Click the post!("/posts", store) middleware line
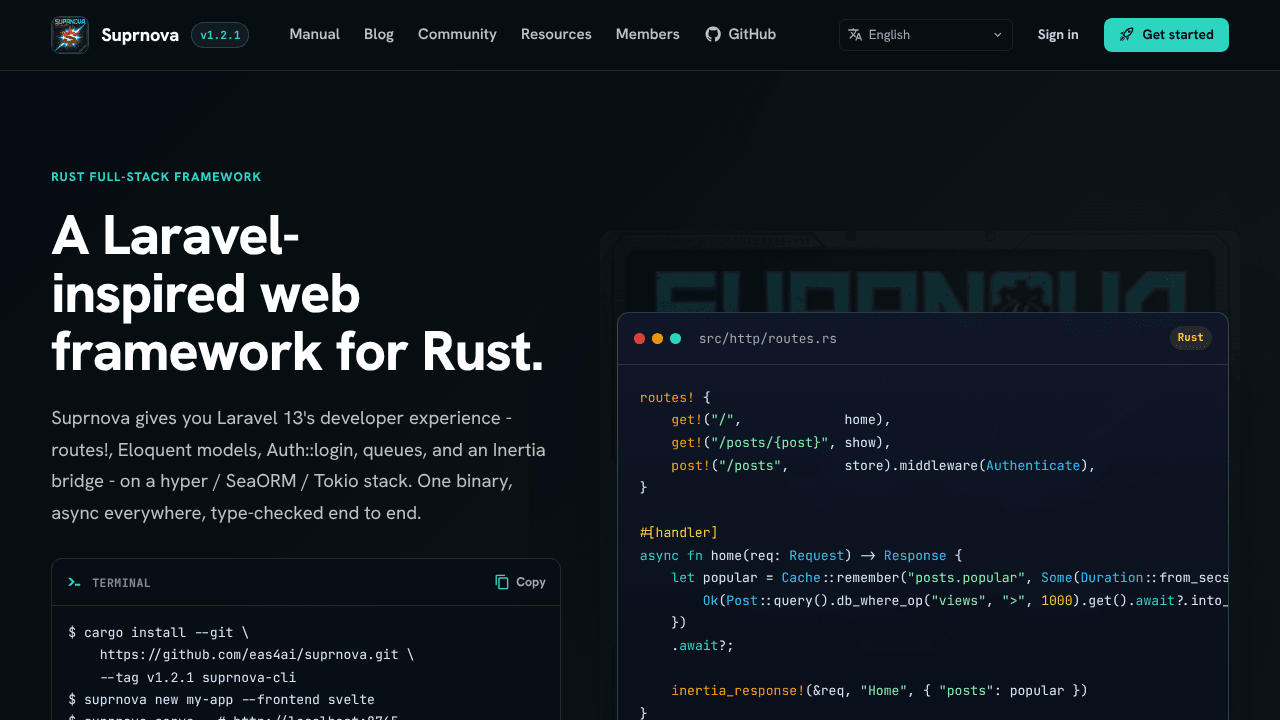 click(x=884, y=465)
